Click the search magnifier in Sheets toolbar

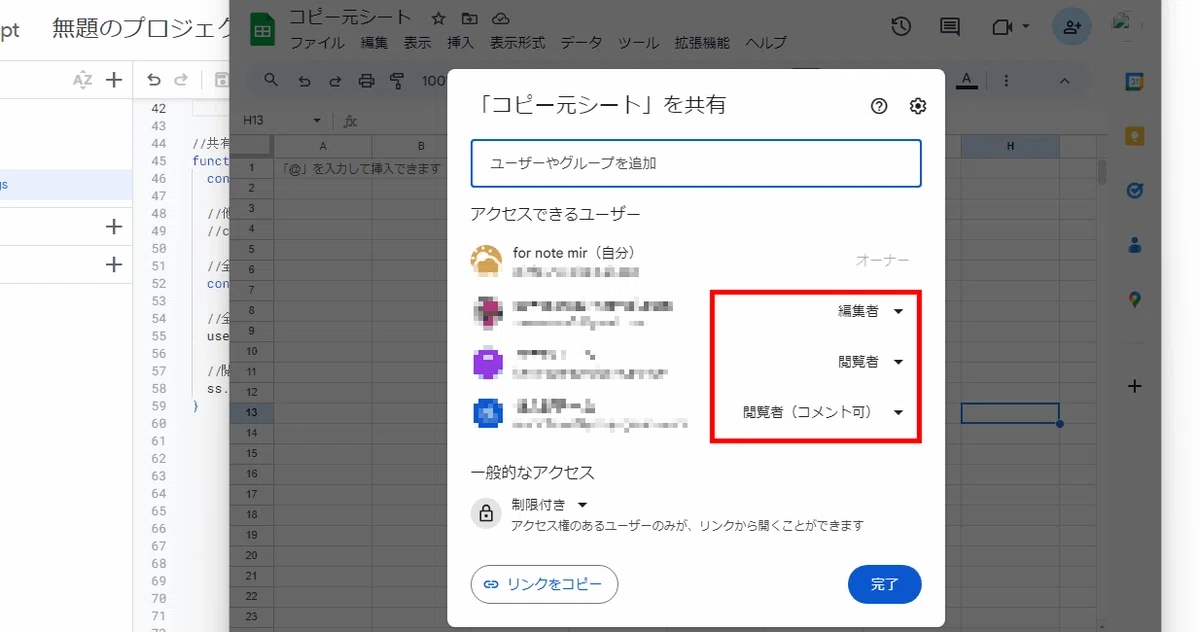coord(271,80)
